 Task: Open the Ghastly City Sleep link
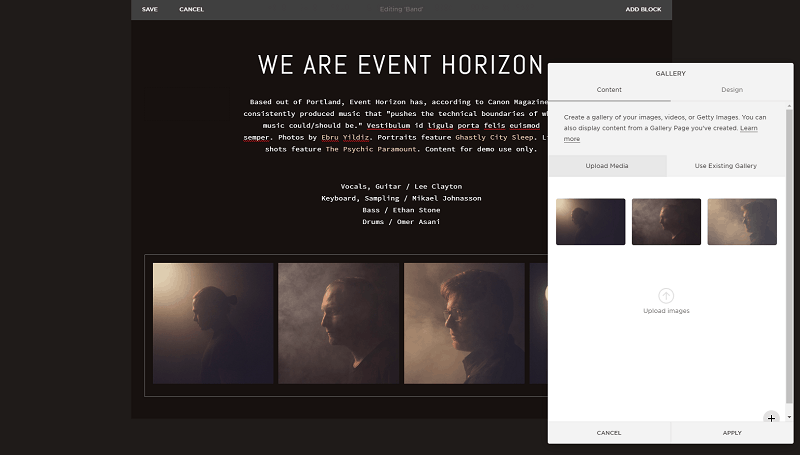tap(494, 137)
